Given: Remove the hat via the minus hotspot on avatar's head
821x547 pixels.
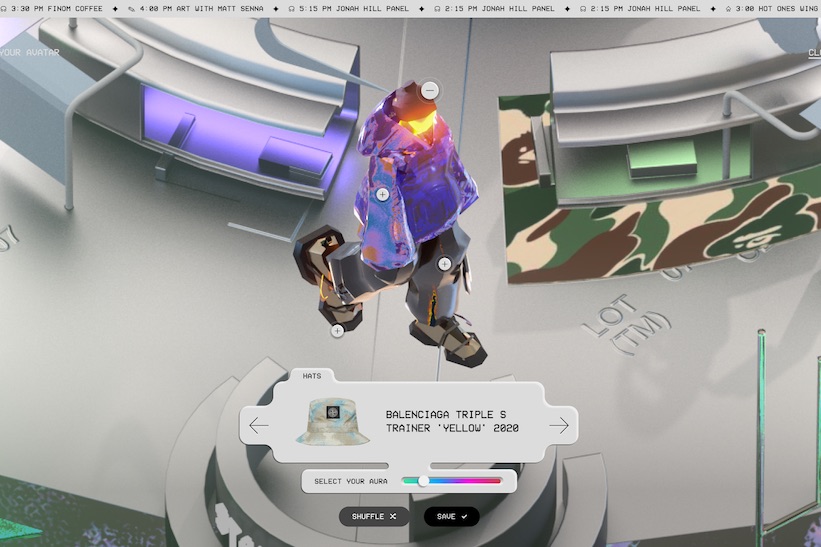Looking at the screenshot, I should click(430, 91).
